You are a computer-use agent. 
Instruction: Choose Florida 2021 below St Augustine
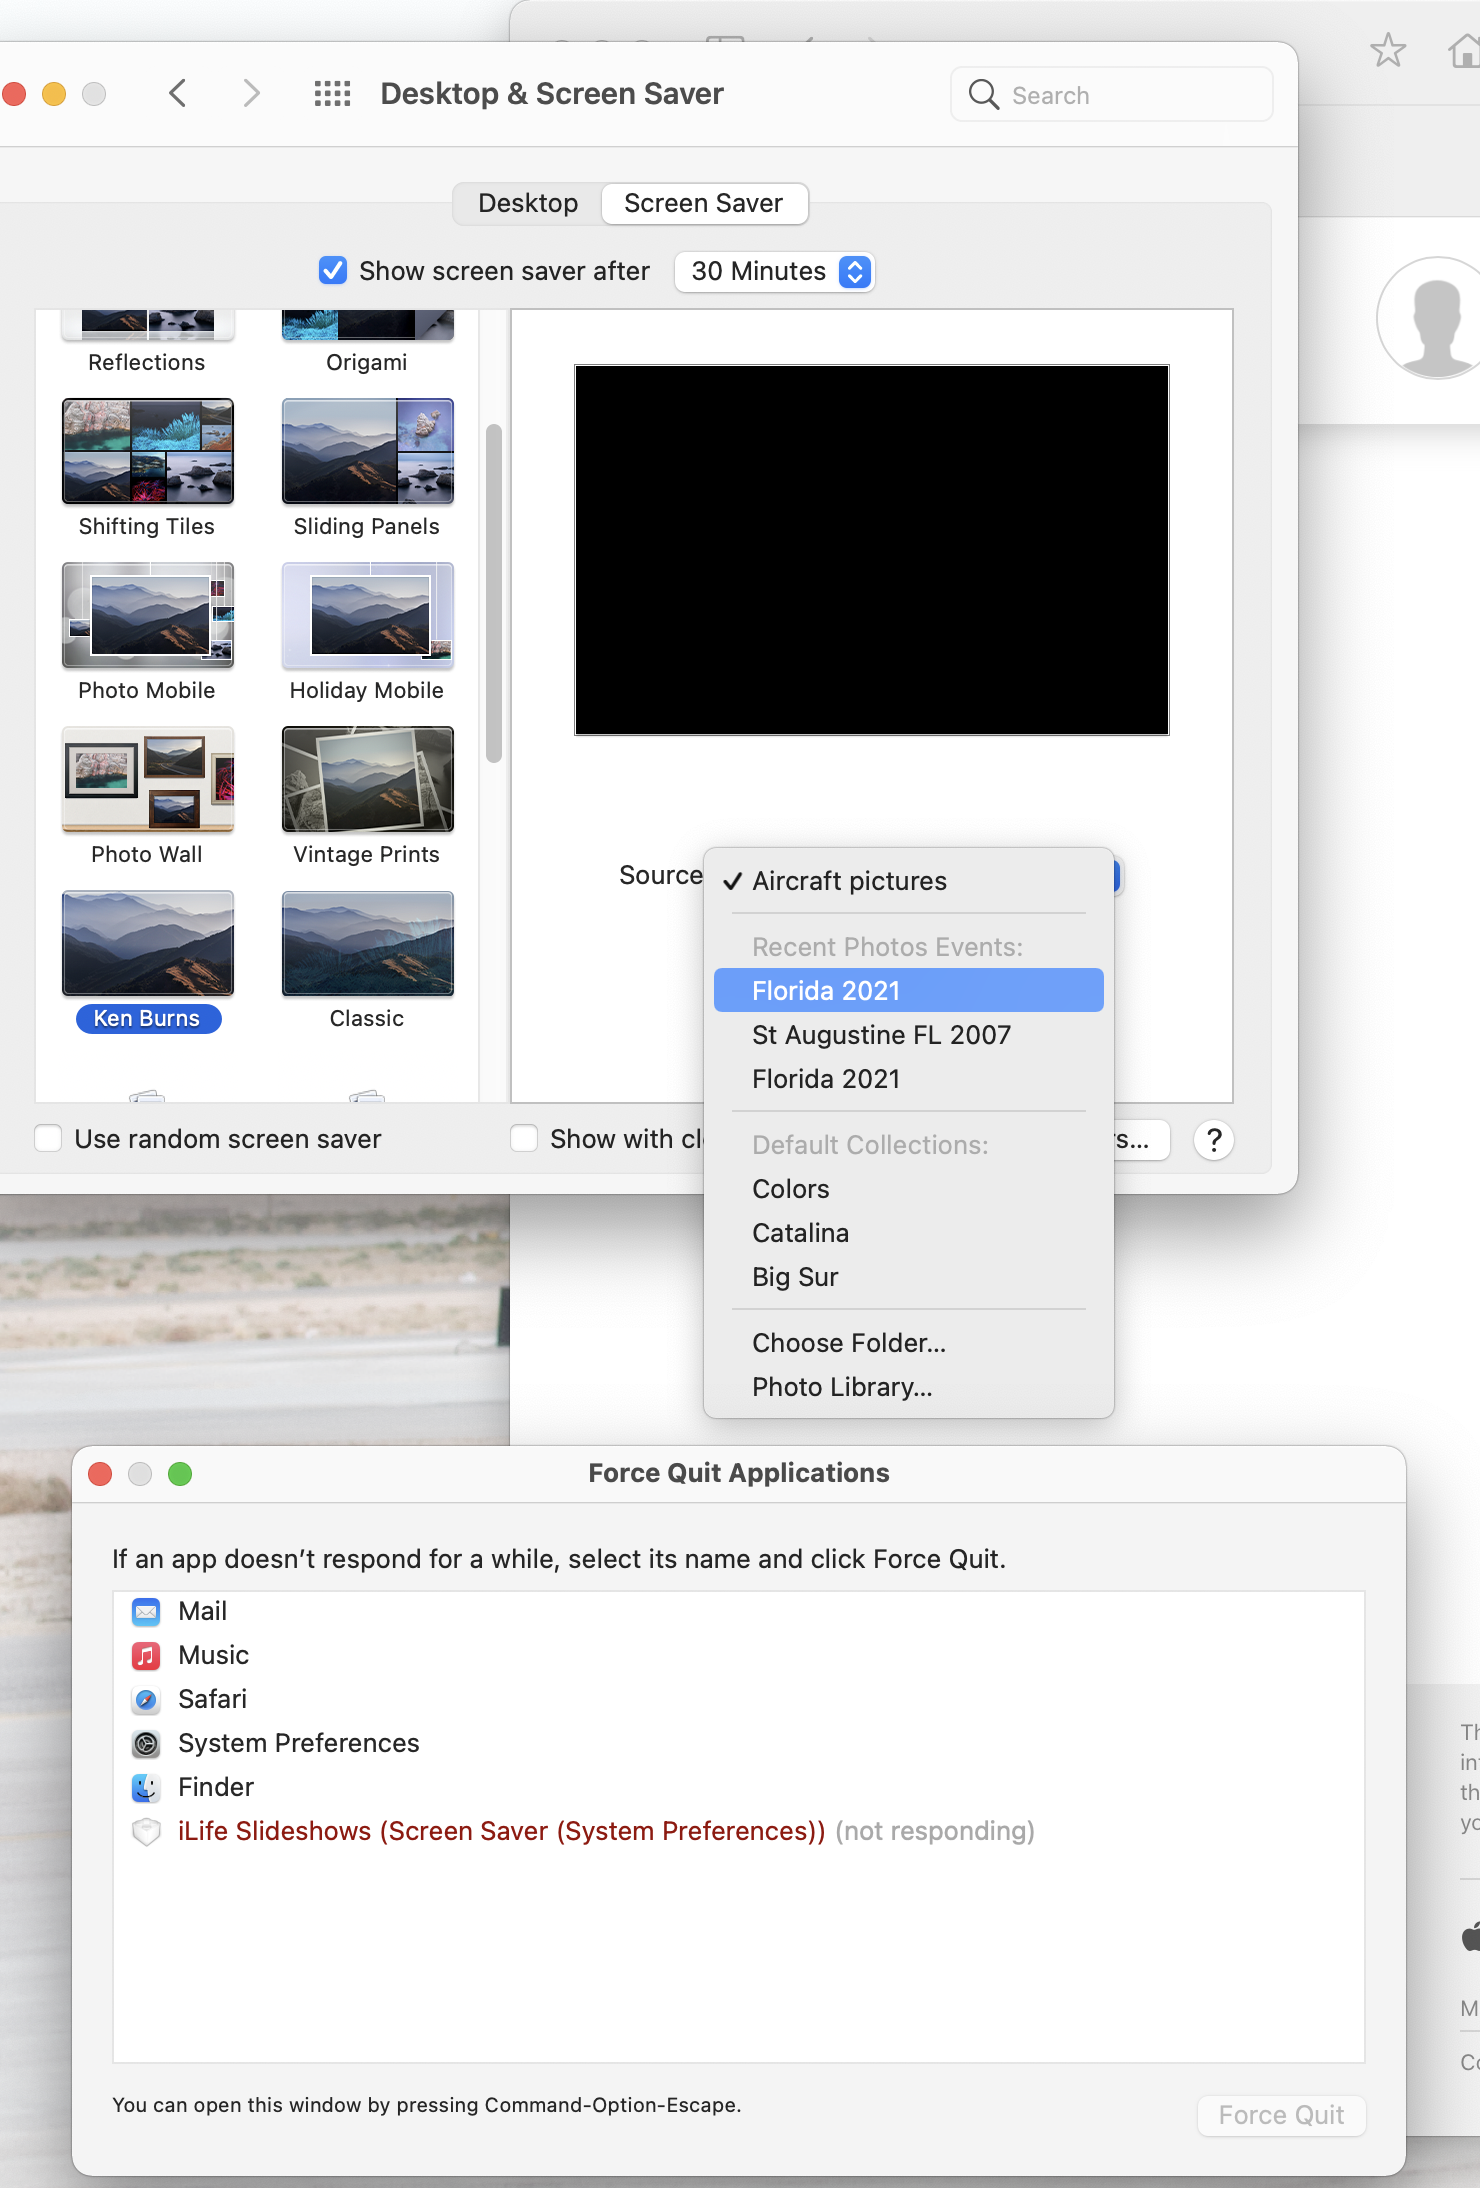pyautogui.click(x=909, y=1079)
